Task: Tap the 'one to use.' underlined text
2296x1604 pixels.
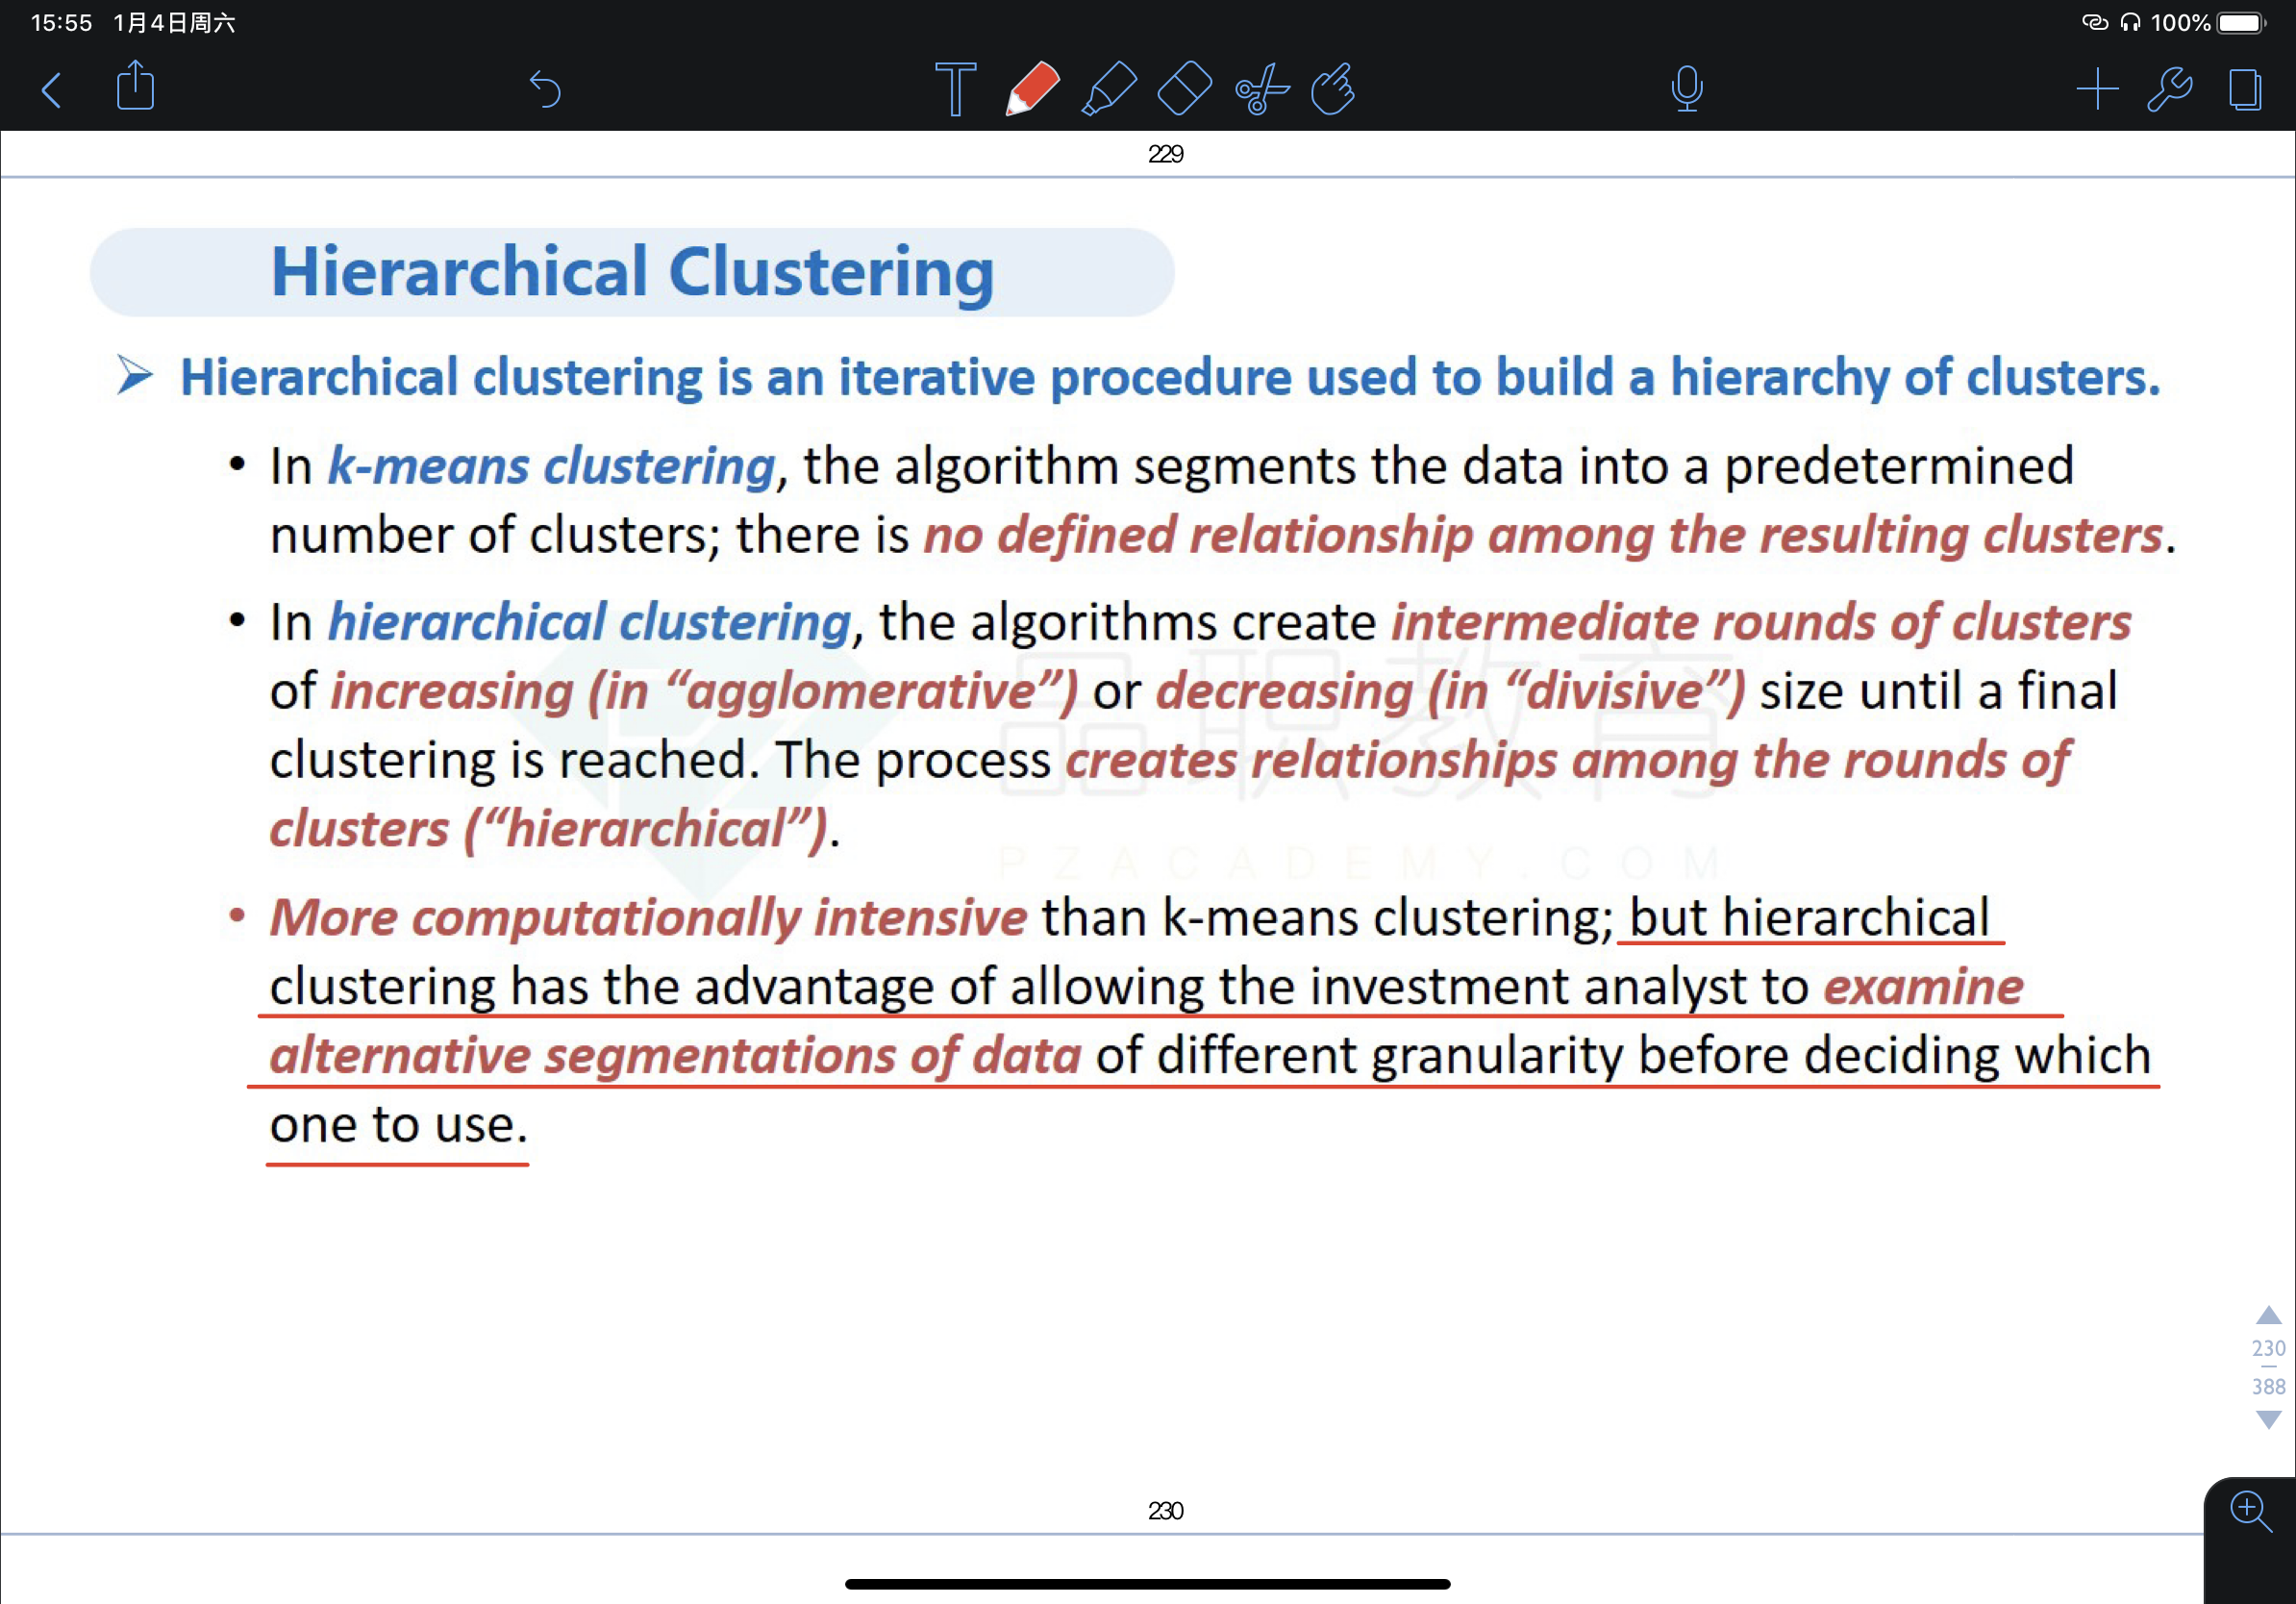Action: pos(398,1126)
